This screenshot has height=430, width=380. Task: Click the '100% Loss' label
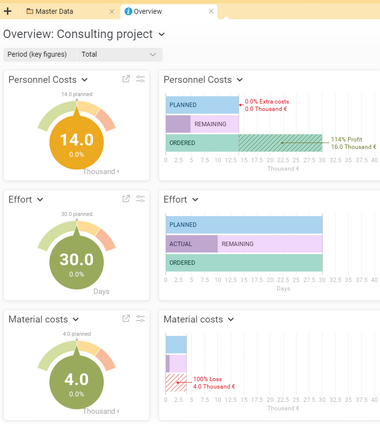pyautogui.click(x=207, y=379)
